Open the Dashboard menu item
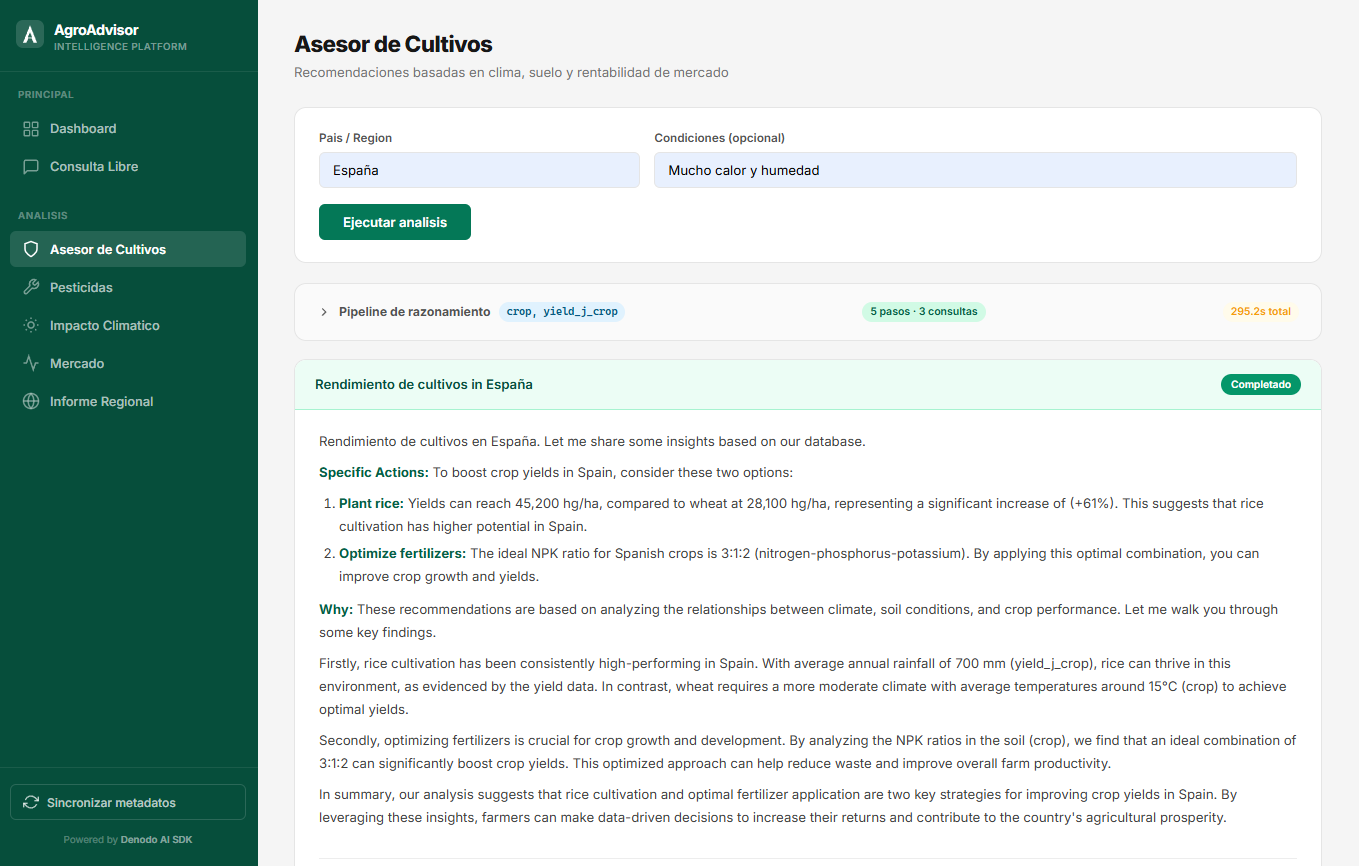 (128, 129)
